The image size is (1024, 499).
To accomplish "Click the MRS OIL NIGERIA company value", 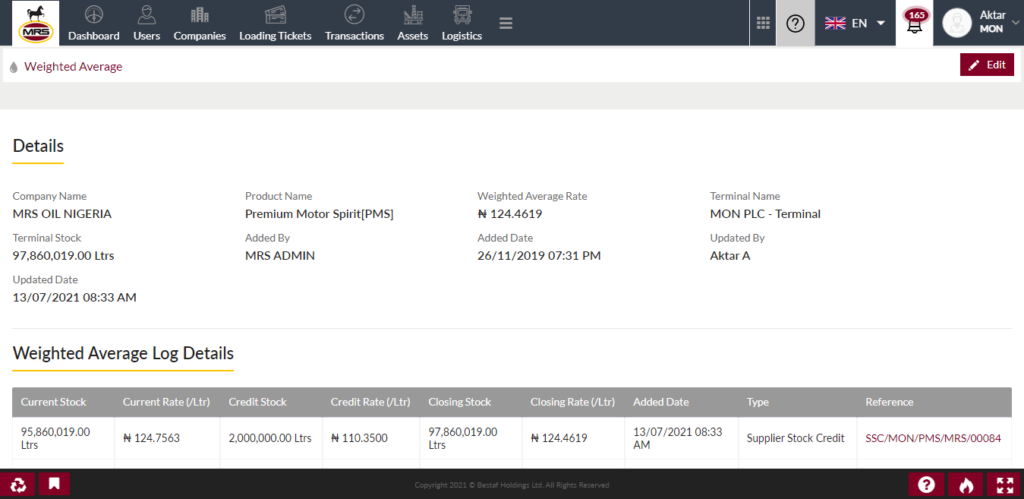I will click(x=62, y=214).
